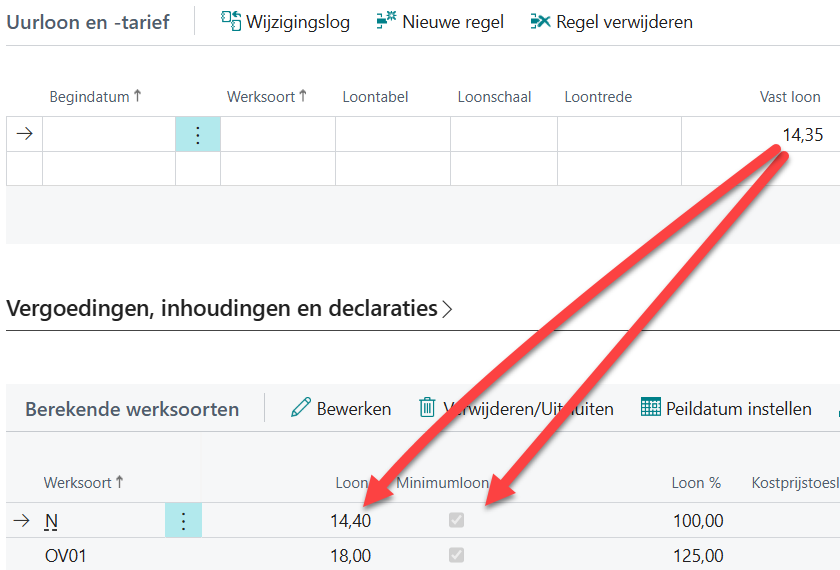Click the Regel verwijderen icon
The height and width of the screenshot is (570, 840).
540,21
